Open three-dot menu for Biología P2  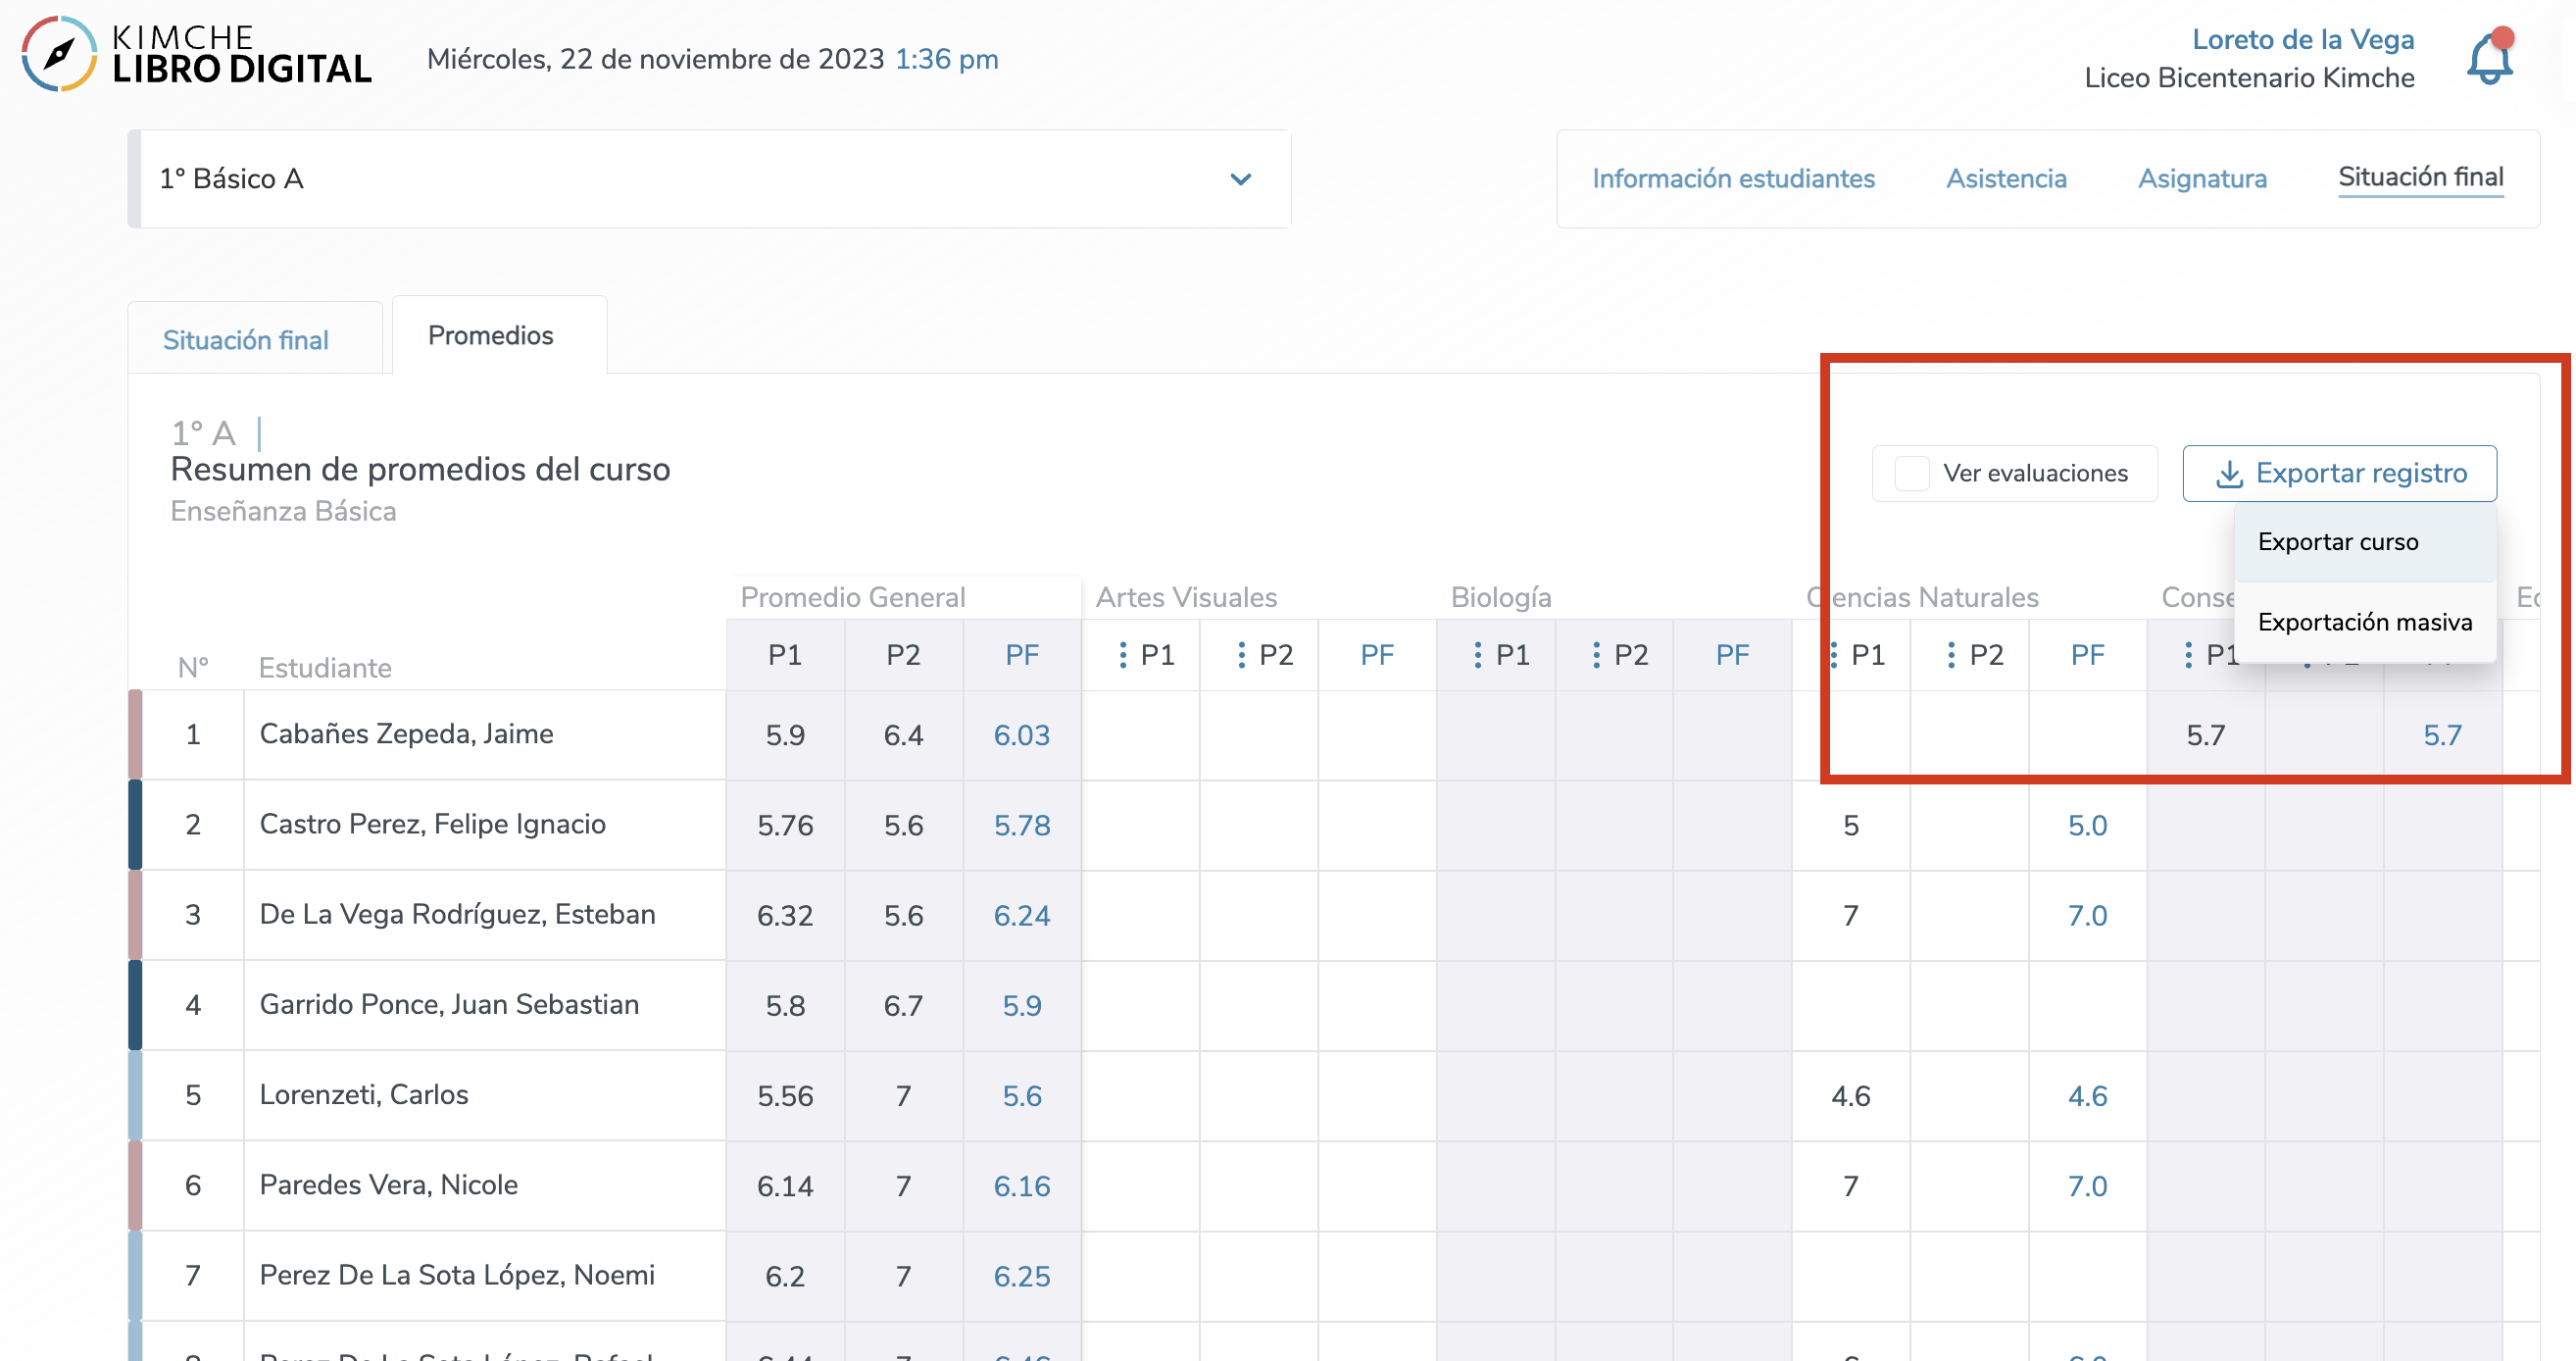point(1596,655)
